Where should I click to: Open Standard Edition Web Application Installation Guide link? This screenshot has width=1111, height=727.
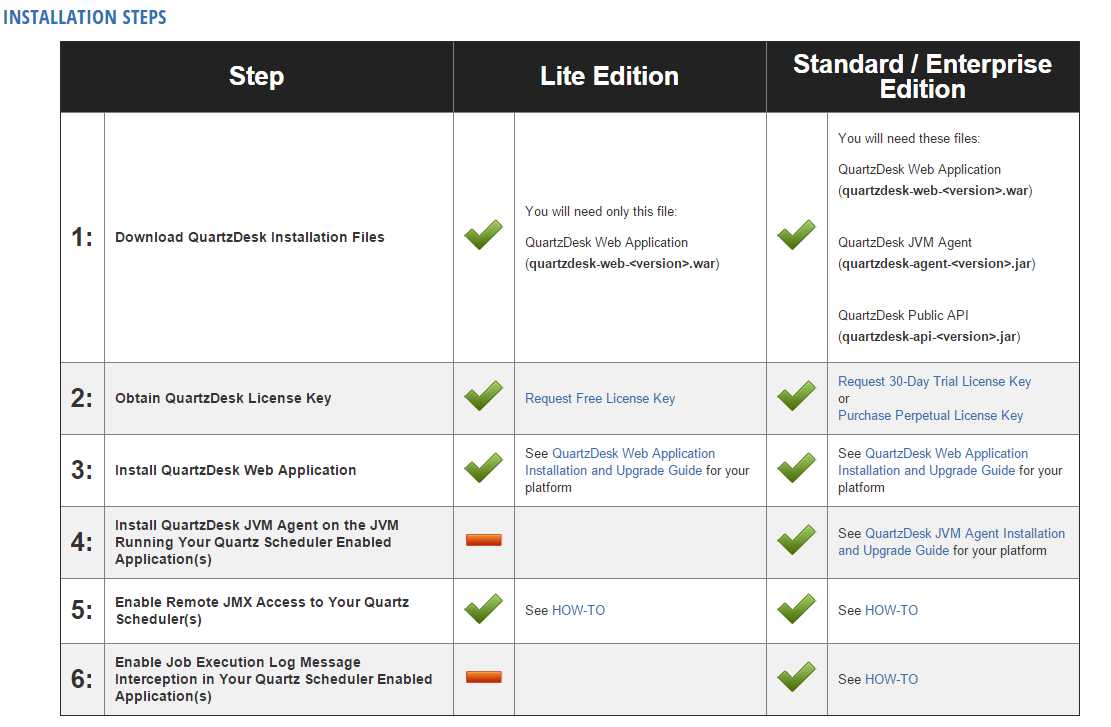(933, 462)
